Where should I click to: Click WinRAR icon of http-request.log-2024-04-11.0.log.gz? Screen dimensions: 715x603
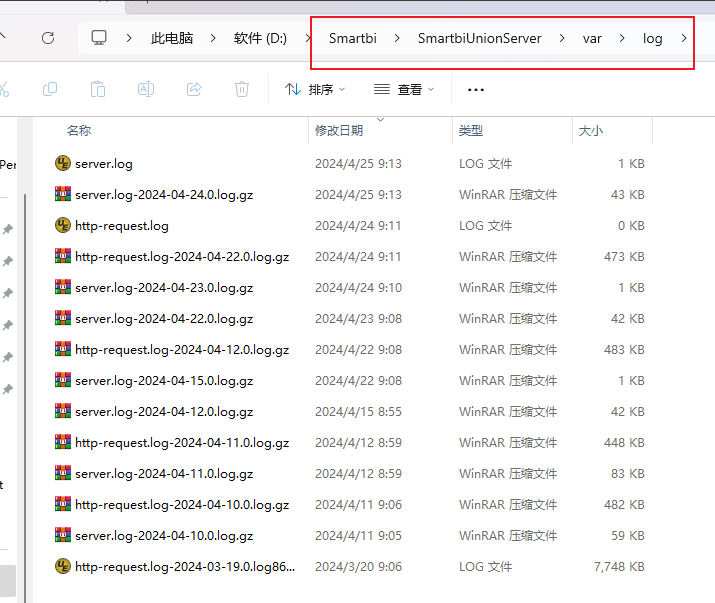pos(63,442)
